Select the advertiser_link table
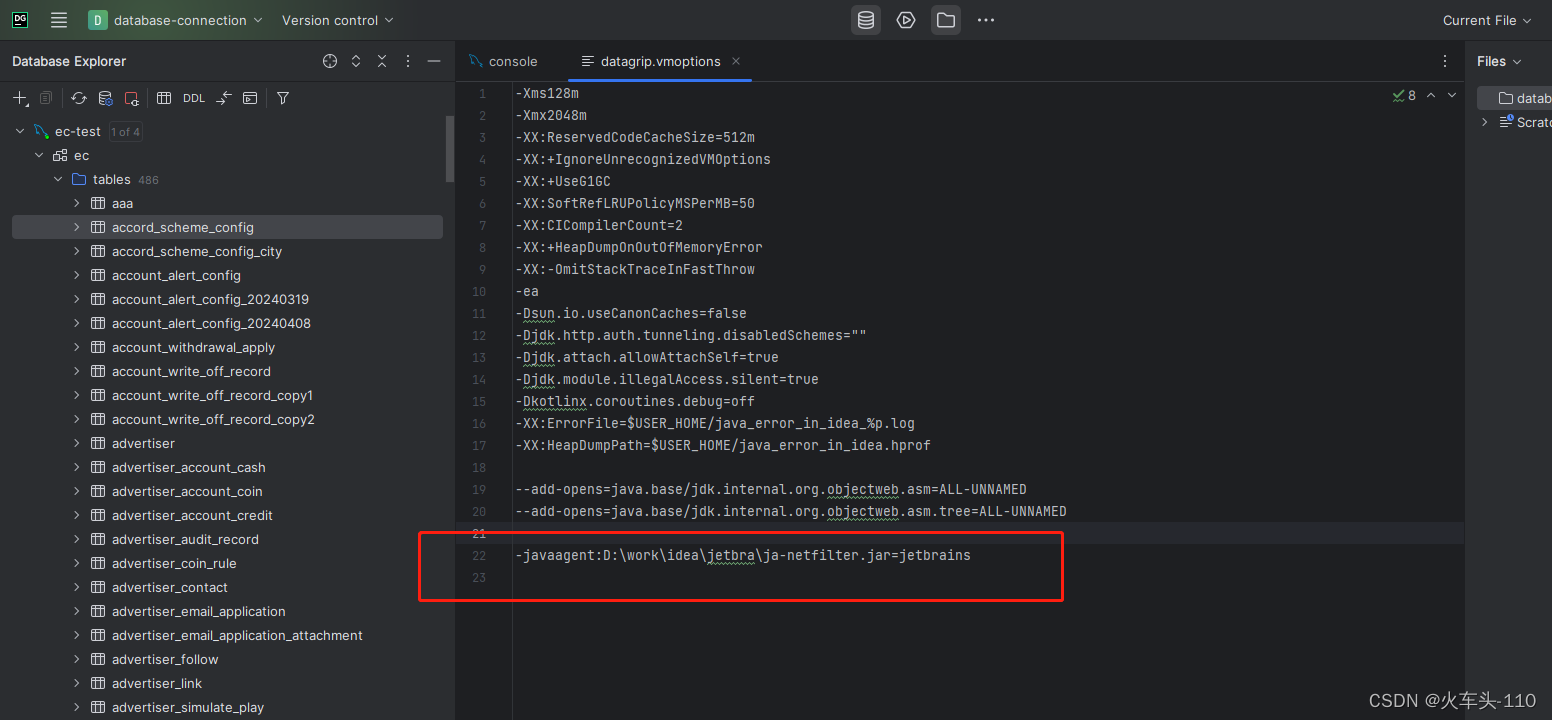 [157, 683]
